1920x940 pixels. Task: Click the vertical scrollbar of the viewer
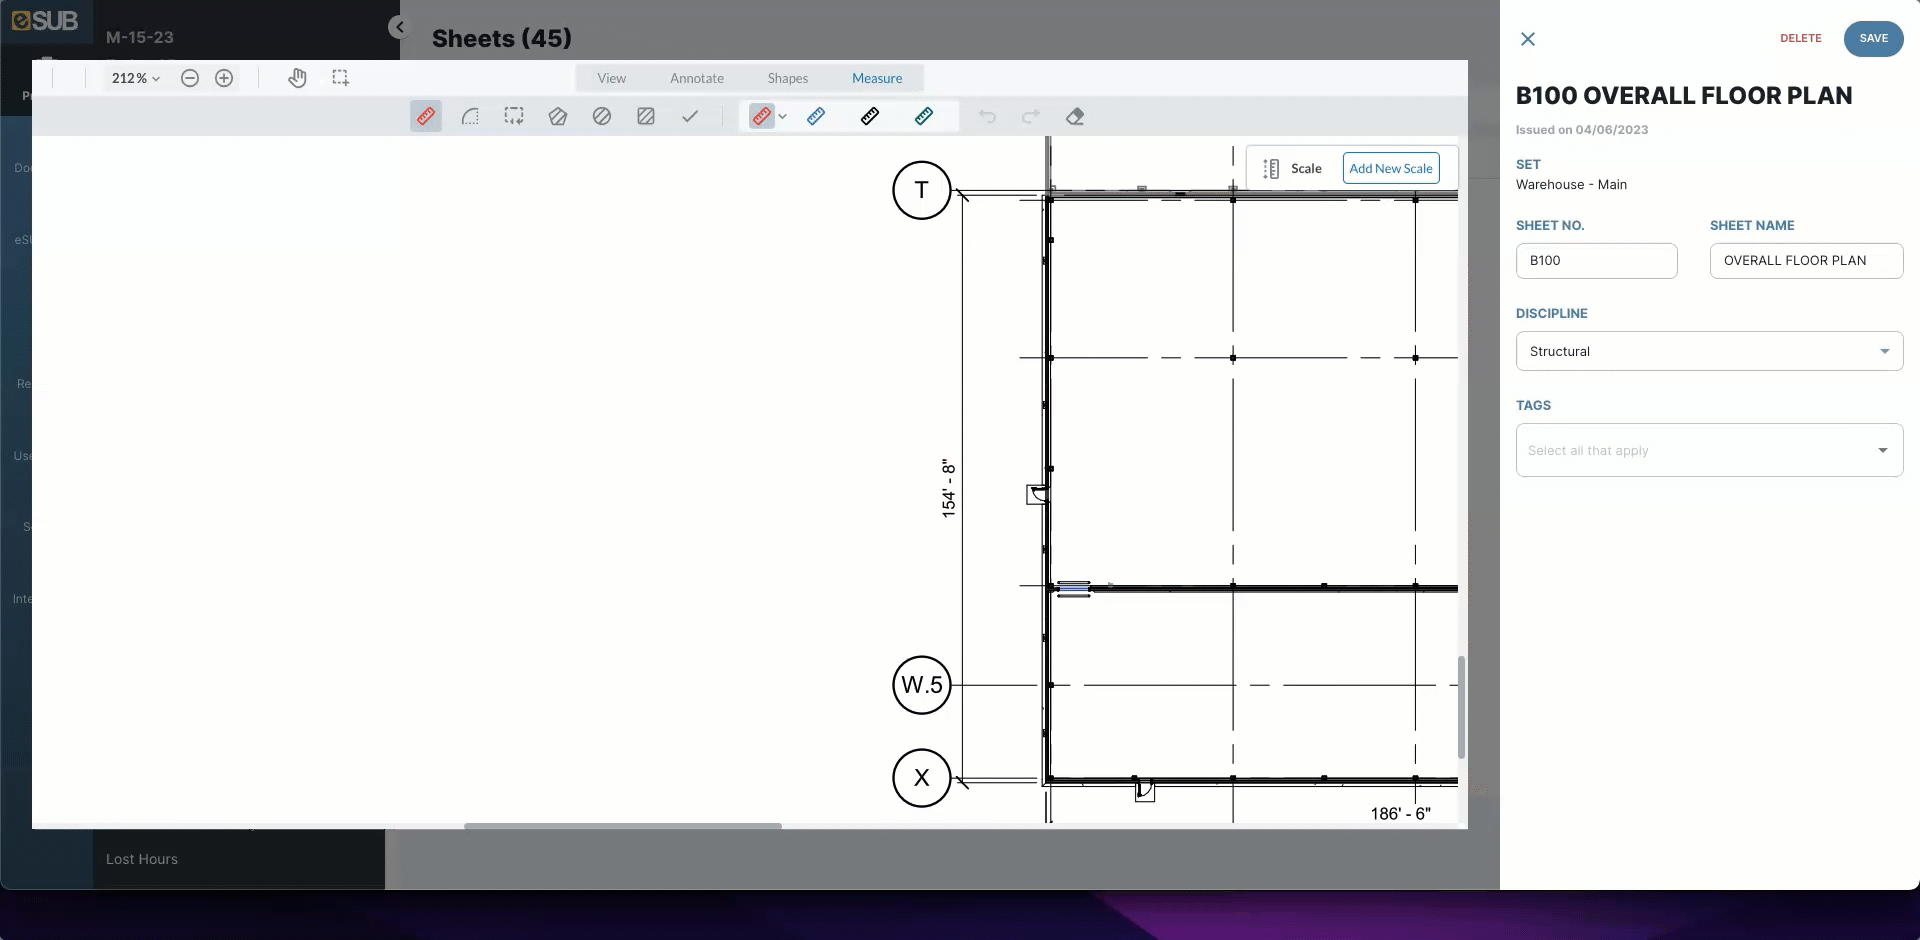[x=1461, y=707]
